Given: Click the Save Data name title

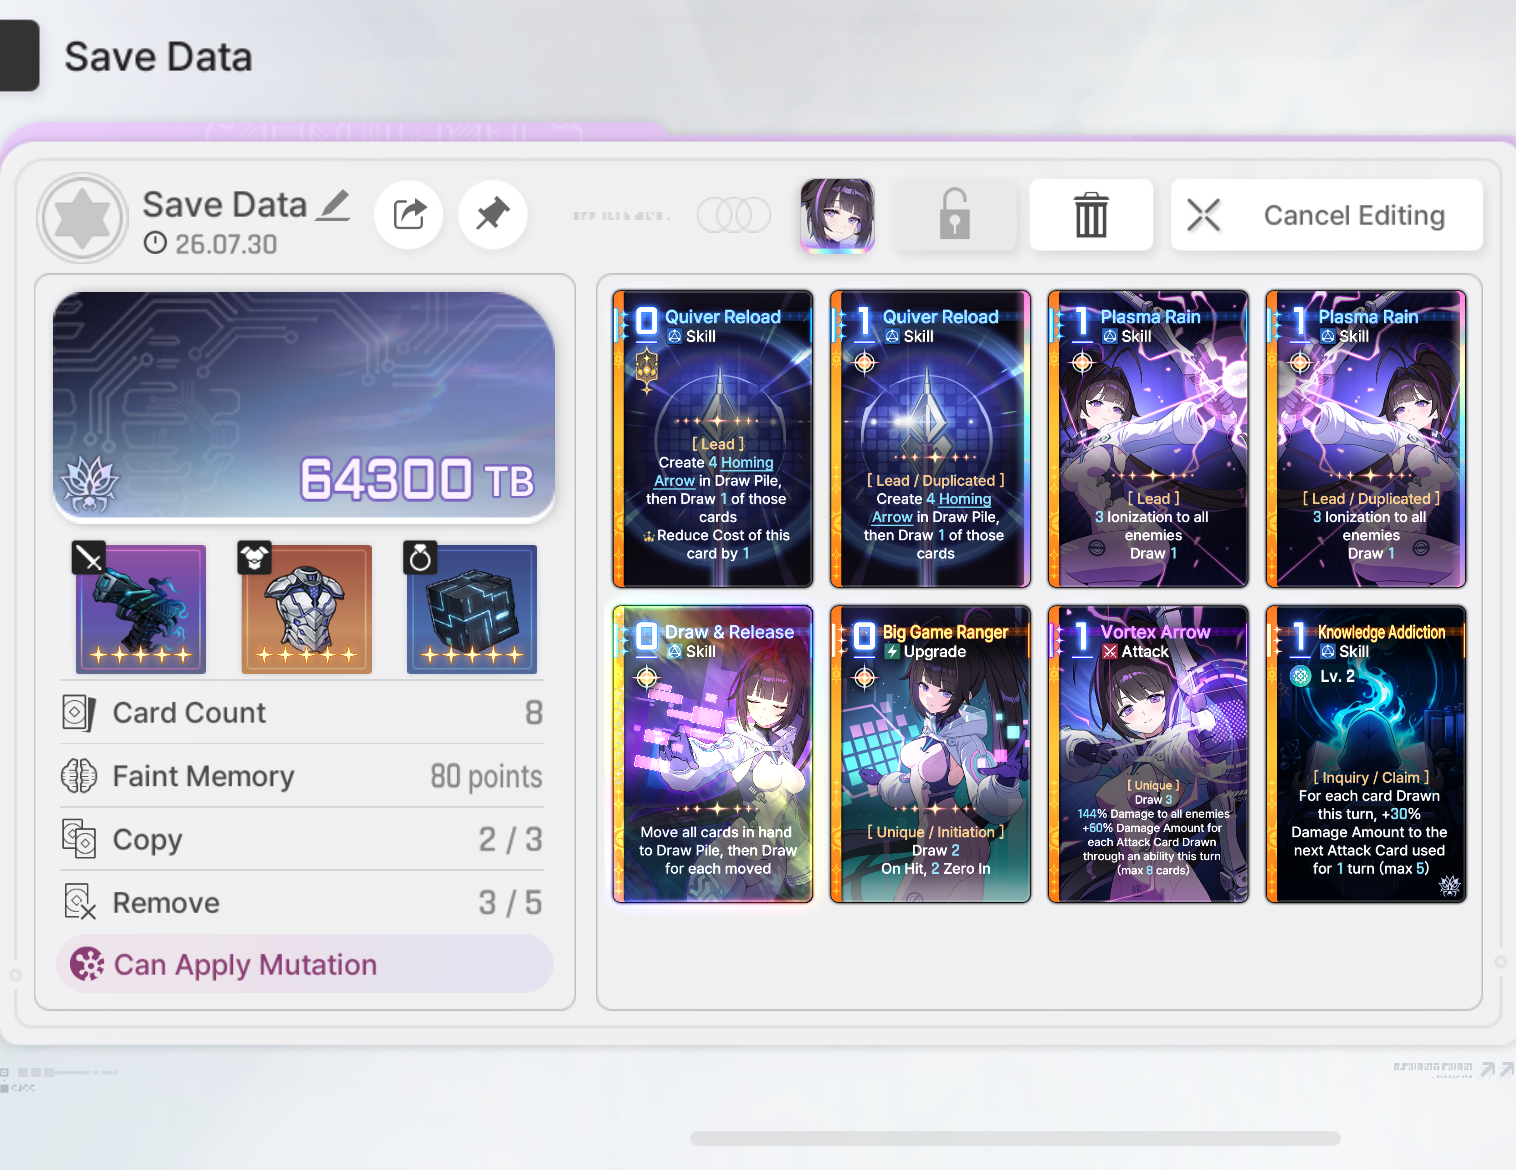Looking at the screenshot, I should point(224,204).
